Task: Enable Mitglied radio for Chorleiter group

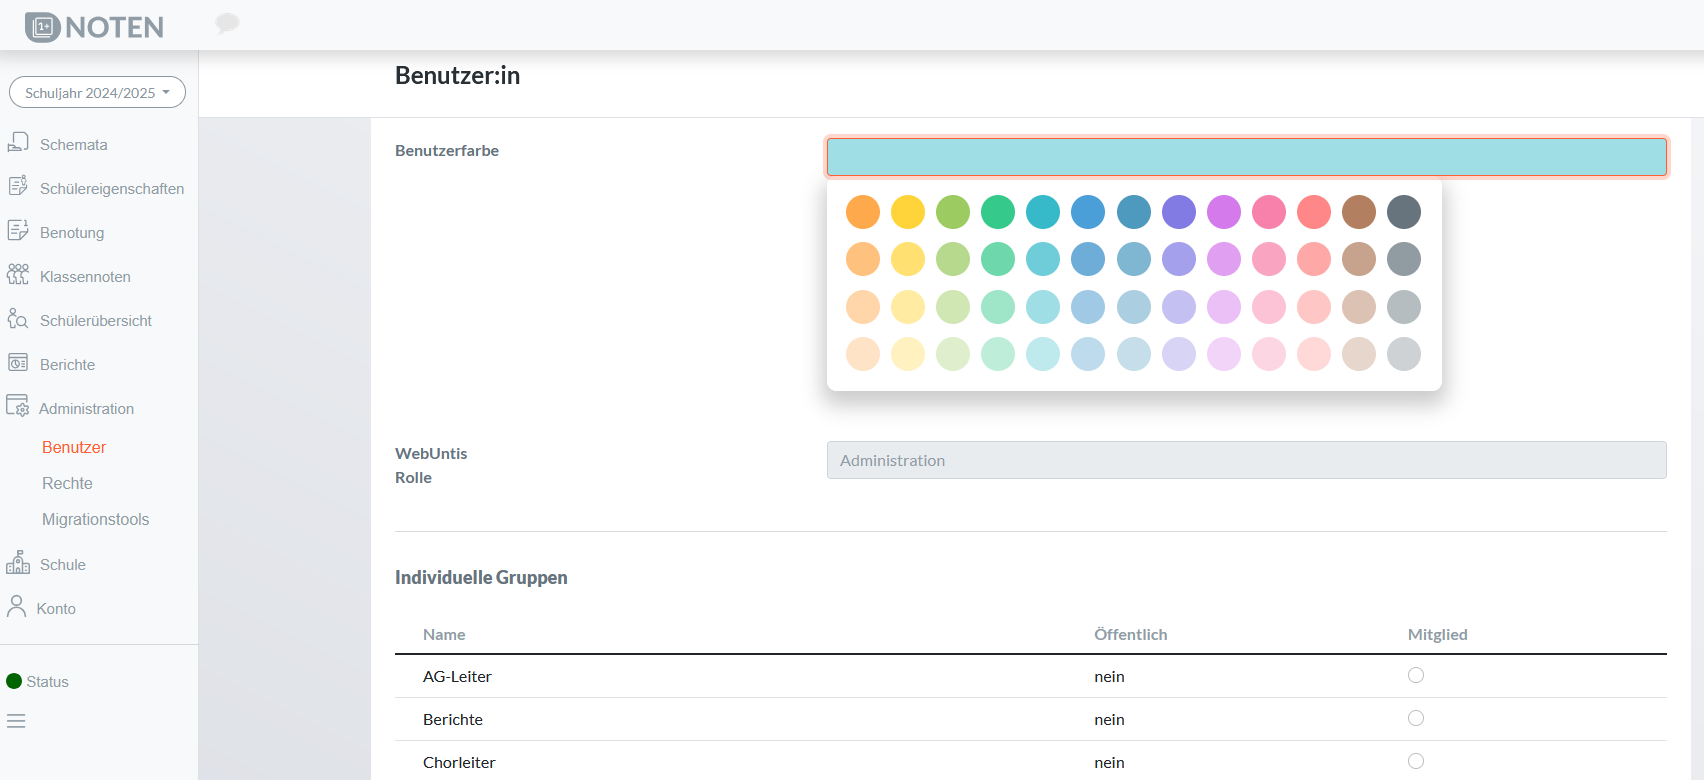Action: pos(1415,761)
